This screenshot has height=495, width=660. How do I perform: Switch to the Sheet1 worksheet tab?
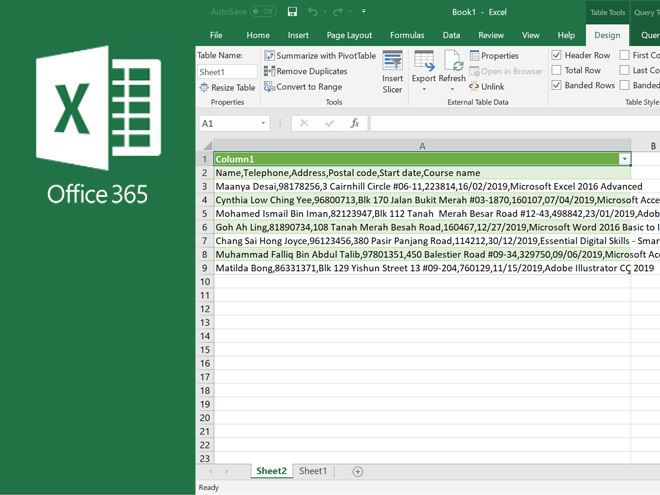pos(313,471)
